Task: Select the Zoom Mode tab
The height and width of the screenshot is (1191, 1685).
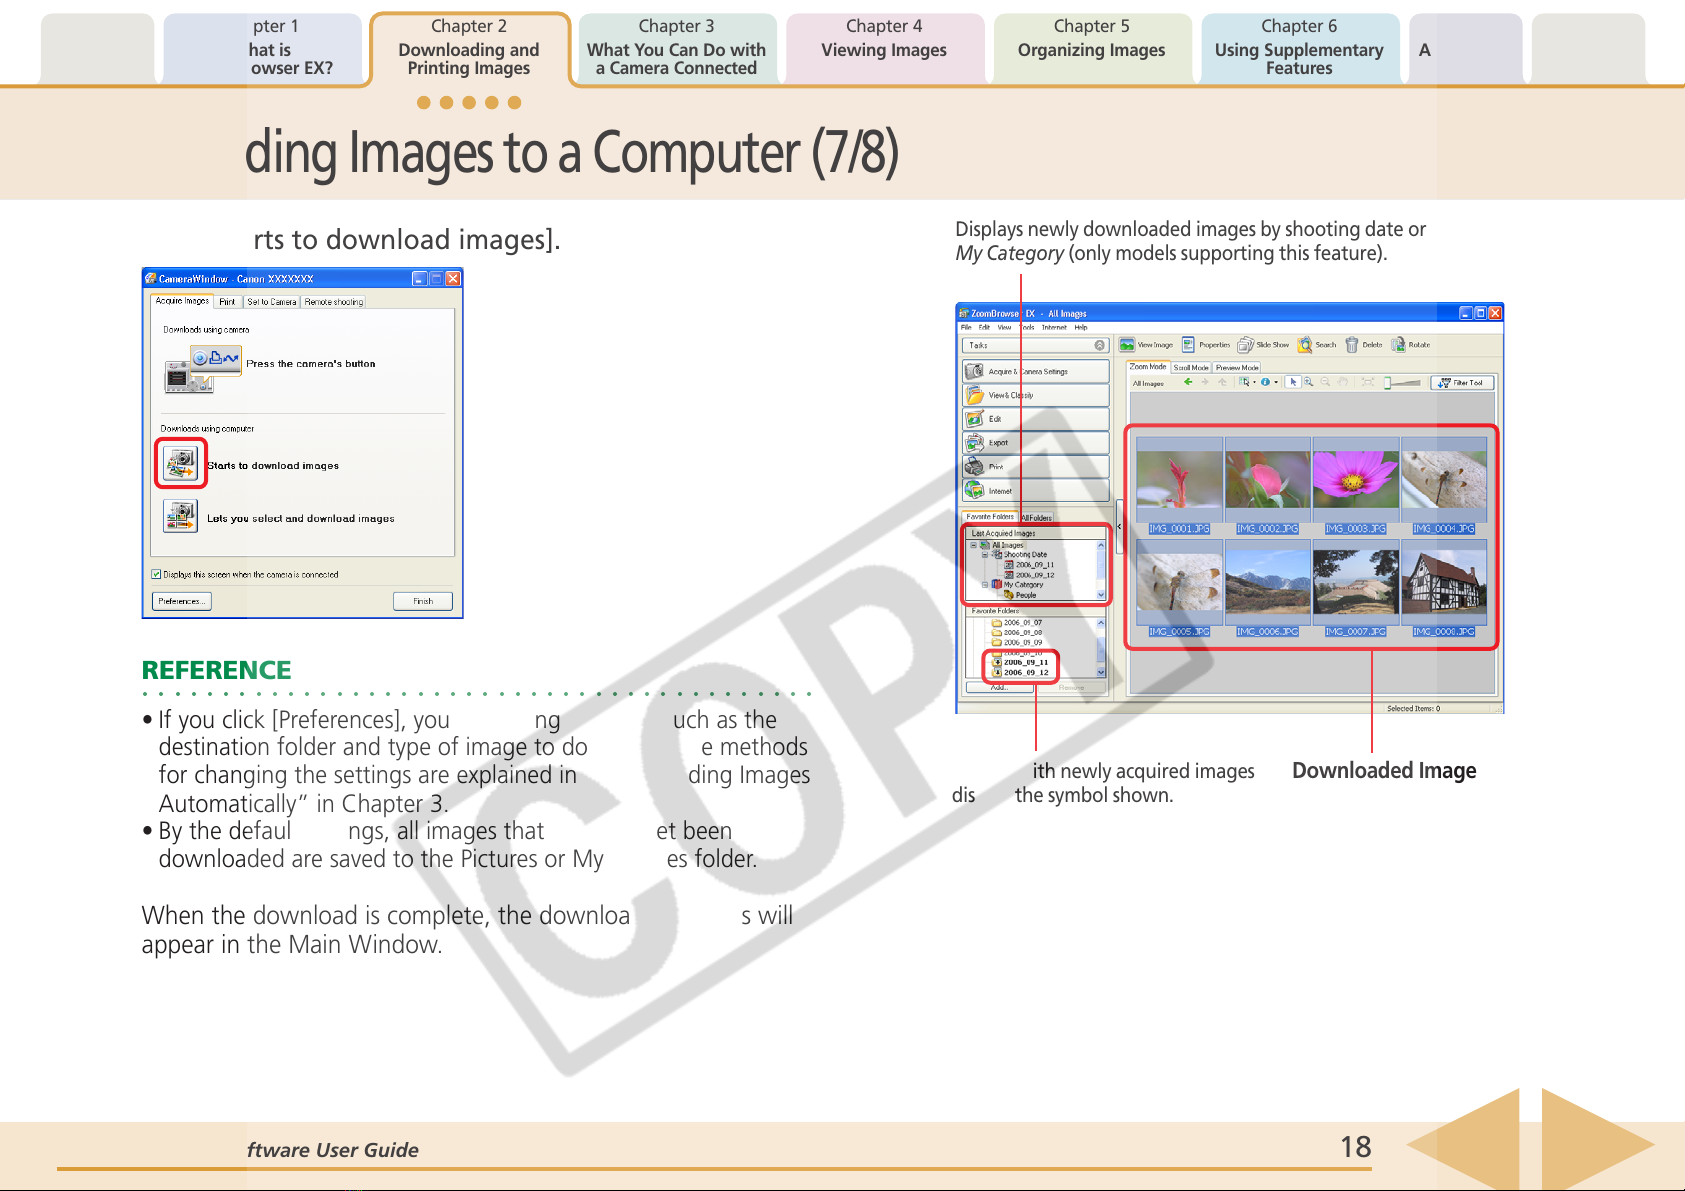Action: click(1148, 367)
